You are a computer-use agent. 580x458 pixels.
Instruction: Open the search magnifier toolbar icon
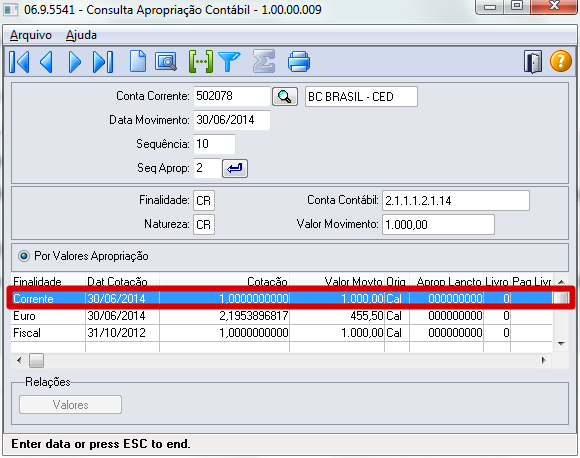tap(166, 61)
